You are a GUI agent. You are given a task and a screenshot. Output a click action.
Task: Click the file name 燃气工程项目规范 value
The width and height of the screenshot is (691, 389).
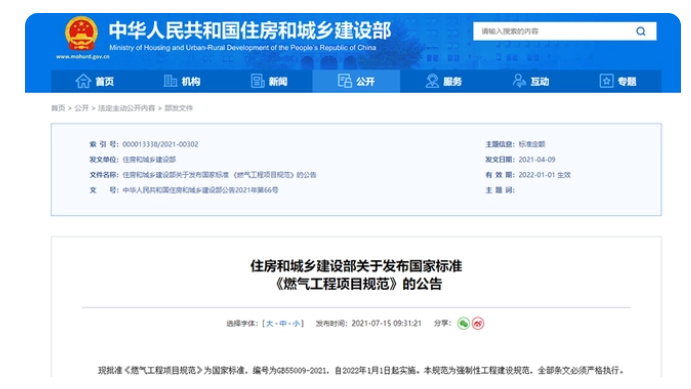(219, 175)
